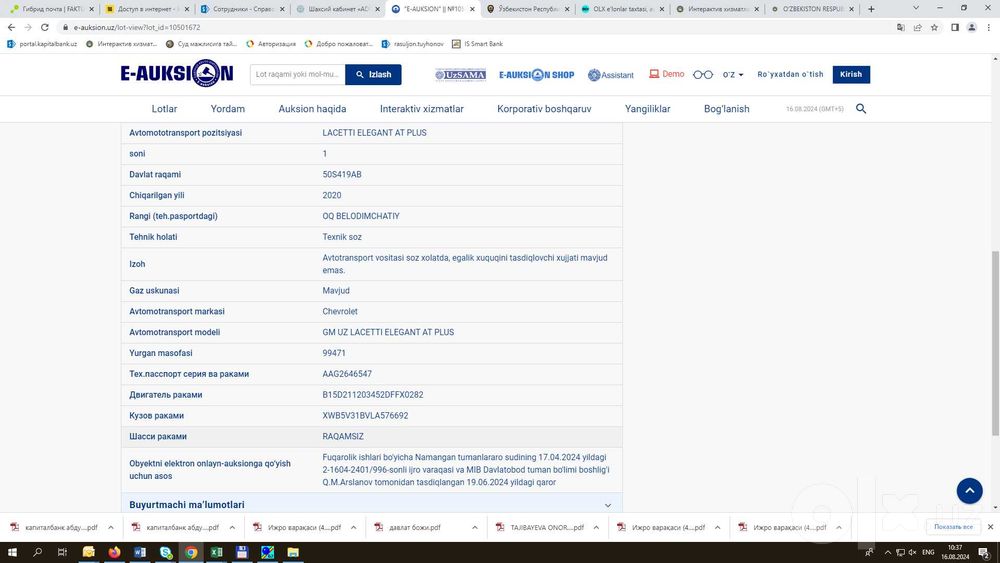The height and width of the screenshot is (563, 1000).
Task: Reload the current page
Action: (x=45, y=27)
